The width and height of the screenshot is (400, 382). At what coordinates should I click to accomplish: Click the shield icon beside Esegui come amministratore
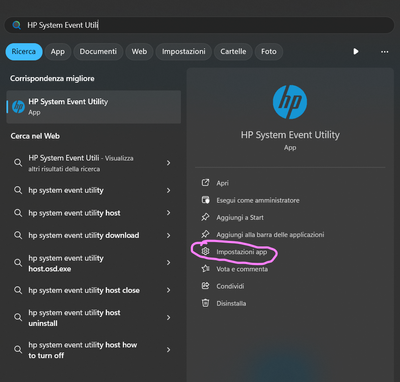pyautogui.click(x=205, y=200)
